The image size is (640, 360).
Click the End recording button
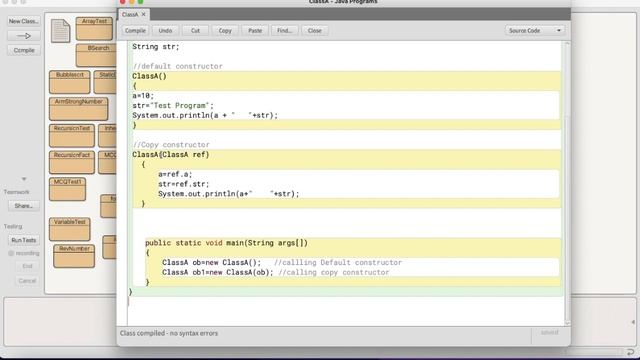coord(27,266)
